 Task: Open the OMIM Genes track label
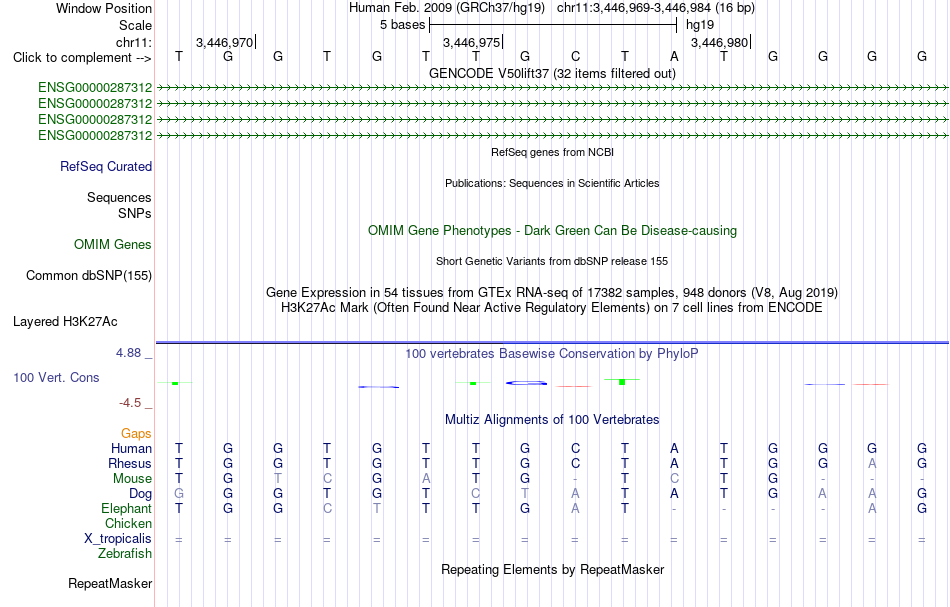point(113,245)
